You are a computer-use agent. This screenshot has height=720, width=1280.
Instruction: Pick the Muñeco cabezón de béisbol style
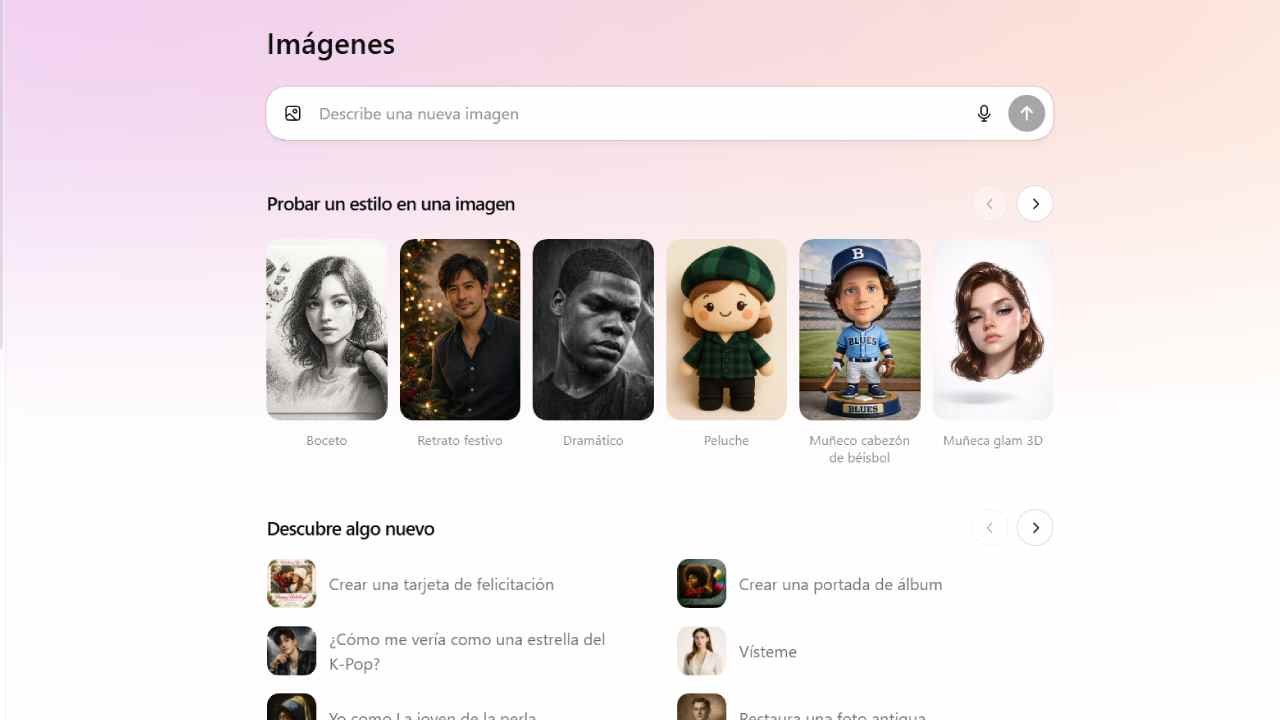click(860, 330)
